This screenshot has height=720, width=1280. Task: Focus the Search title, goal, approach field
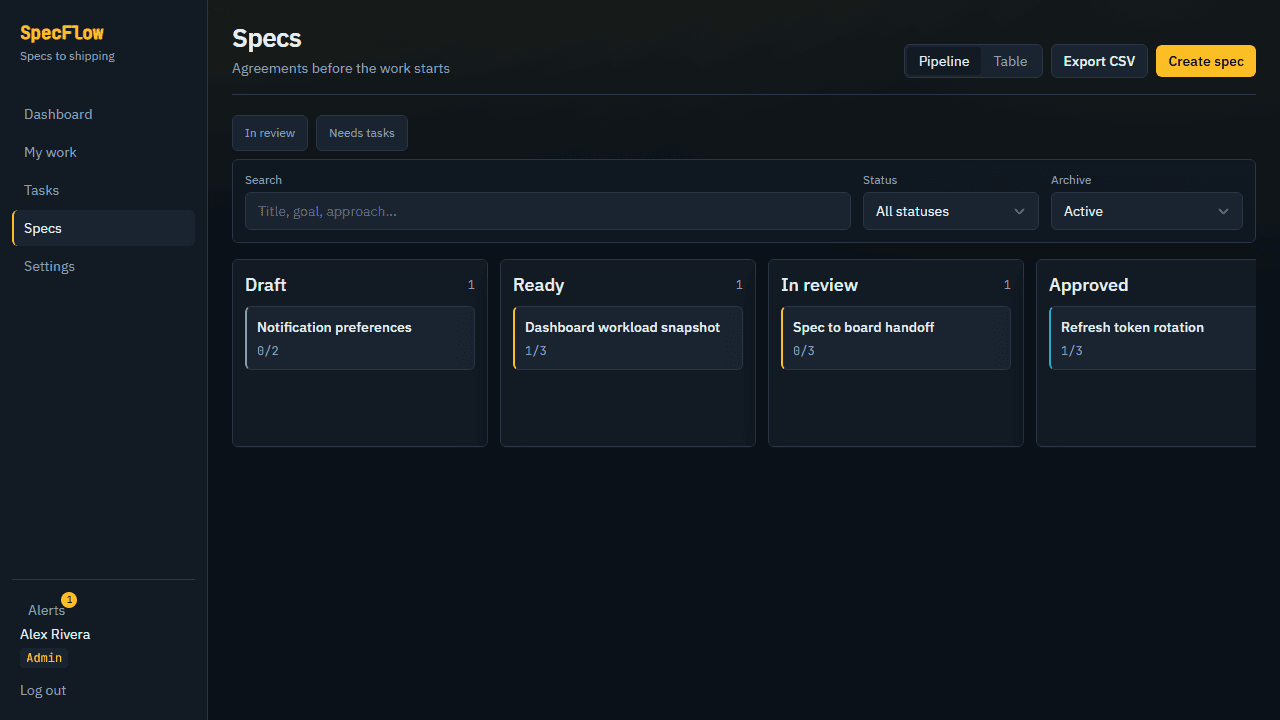pos(548,211)
